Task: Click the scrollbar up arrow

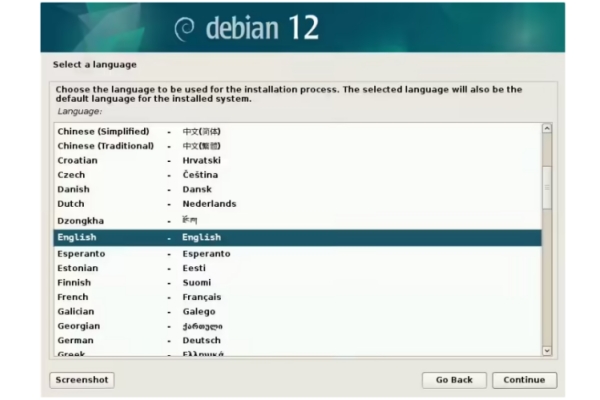Action: click(547, 129)
